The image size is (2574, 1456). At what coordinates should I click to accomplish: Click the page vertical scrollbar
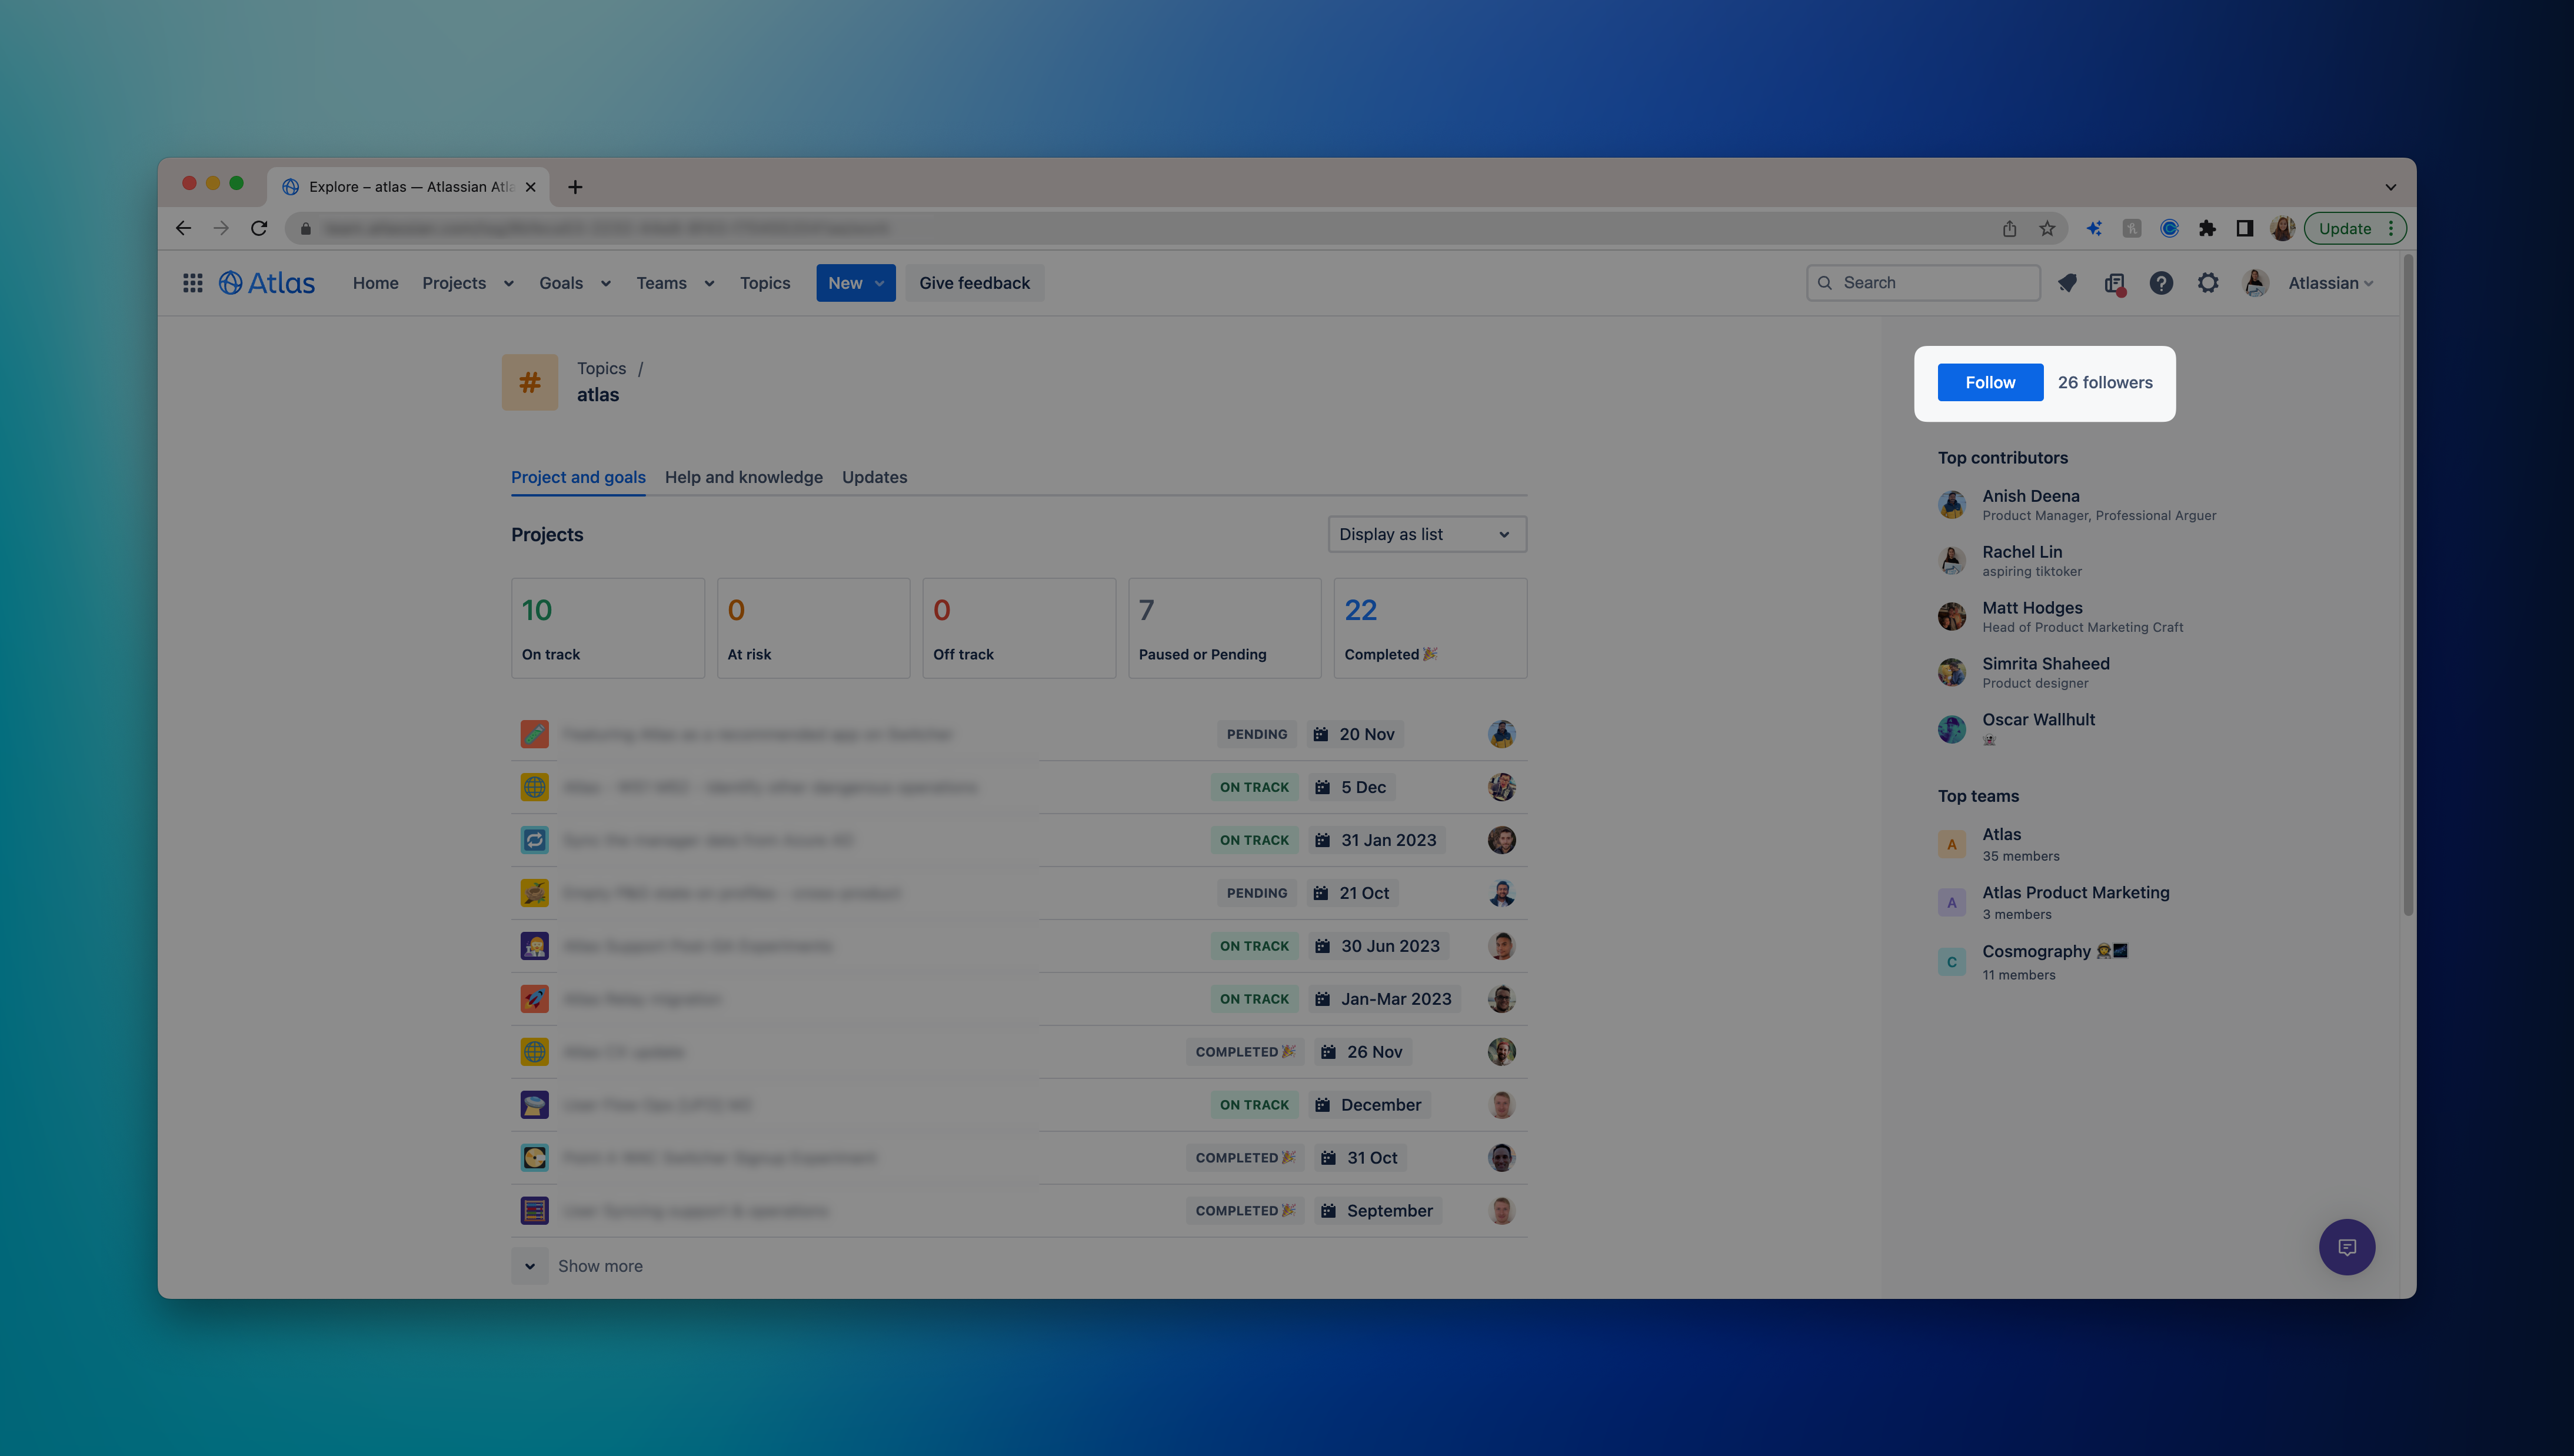point(2408,585)
